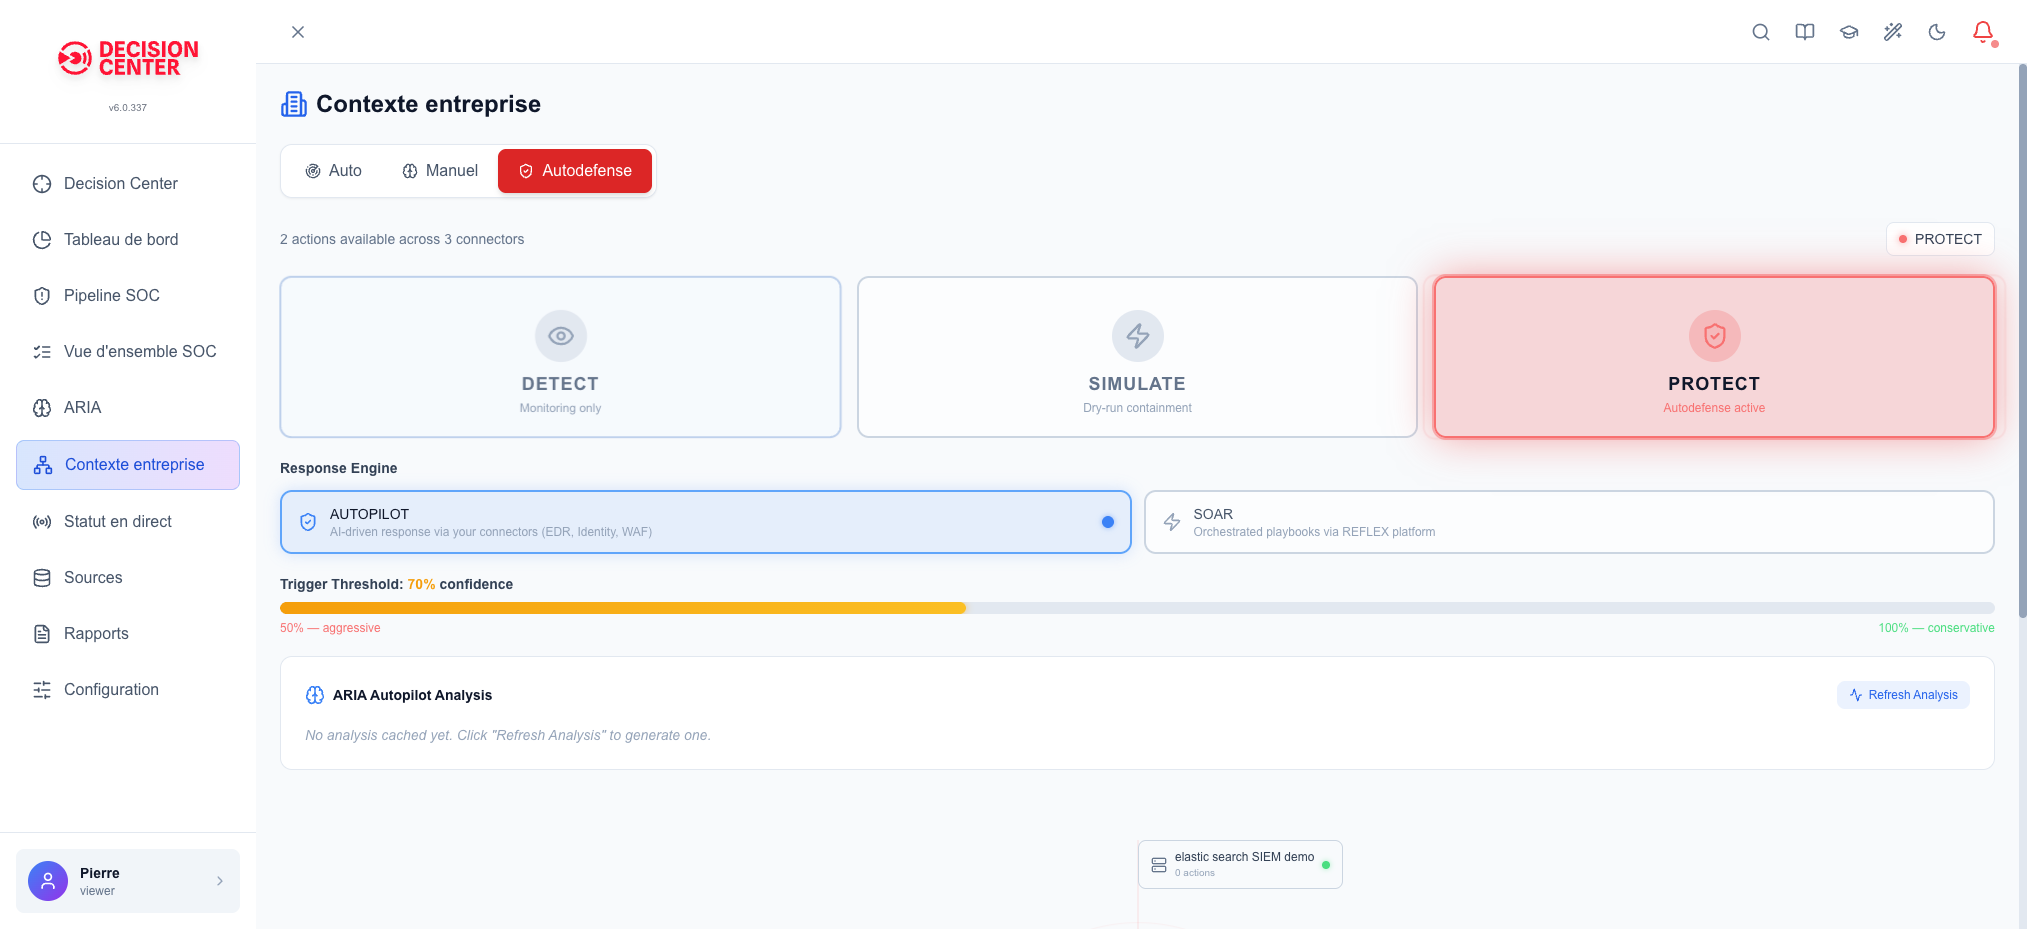The height and width of the screenshot is (929, 2027).
Task: Click the elastic search SIEM server icon
Action: (1159, 865)
